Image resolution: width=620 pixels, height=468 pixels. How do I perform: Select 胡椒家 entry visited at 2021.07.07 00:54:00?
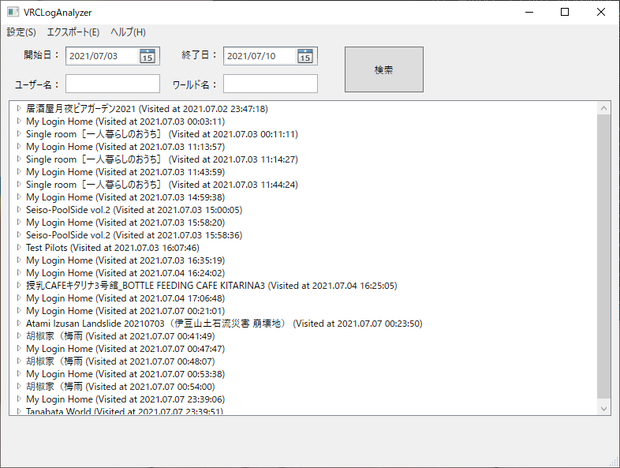(121, 387)
